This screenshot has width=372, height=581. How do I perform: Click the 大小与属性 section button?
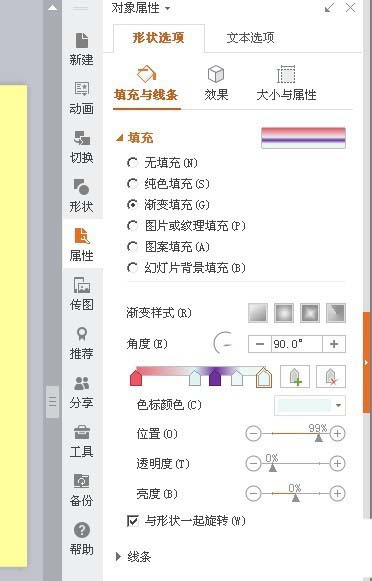tap(286, 83)
